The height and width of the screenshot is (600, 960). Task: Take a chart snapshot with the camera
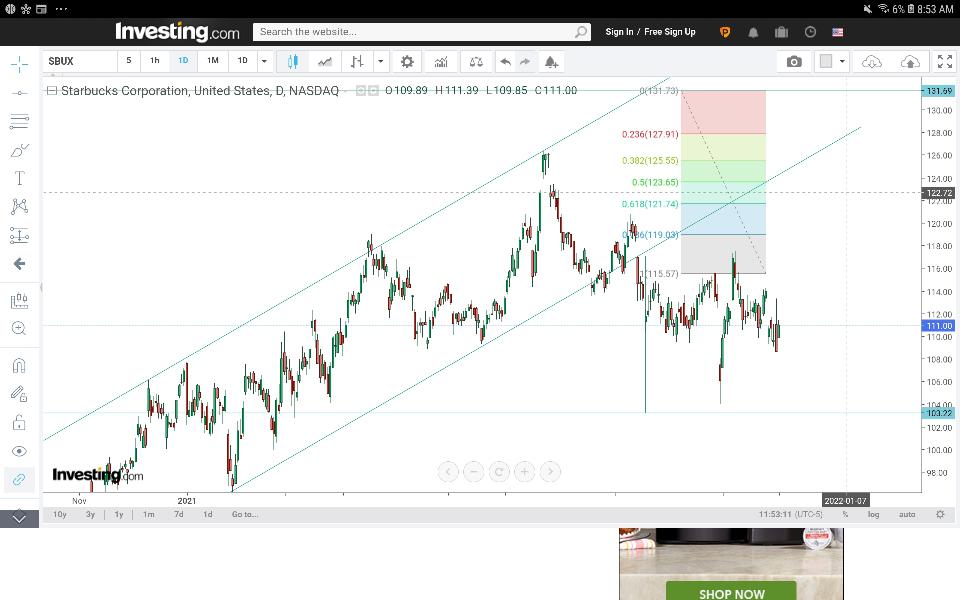click(x=794, y=61)
